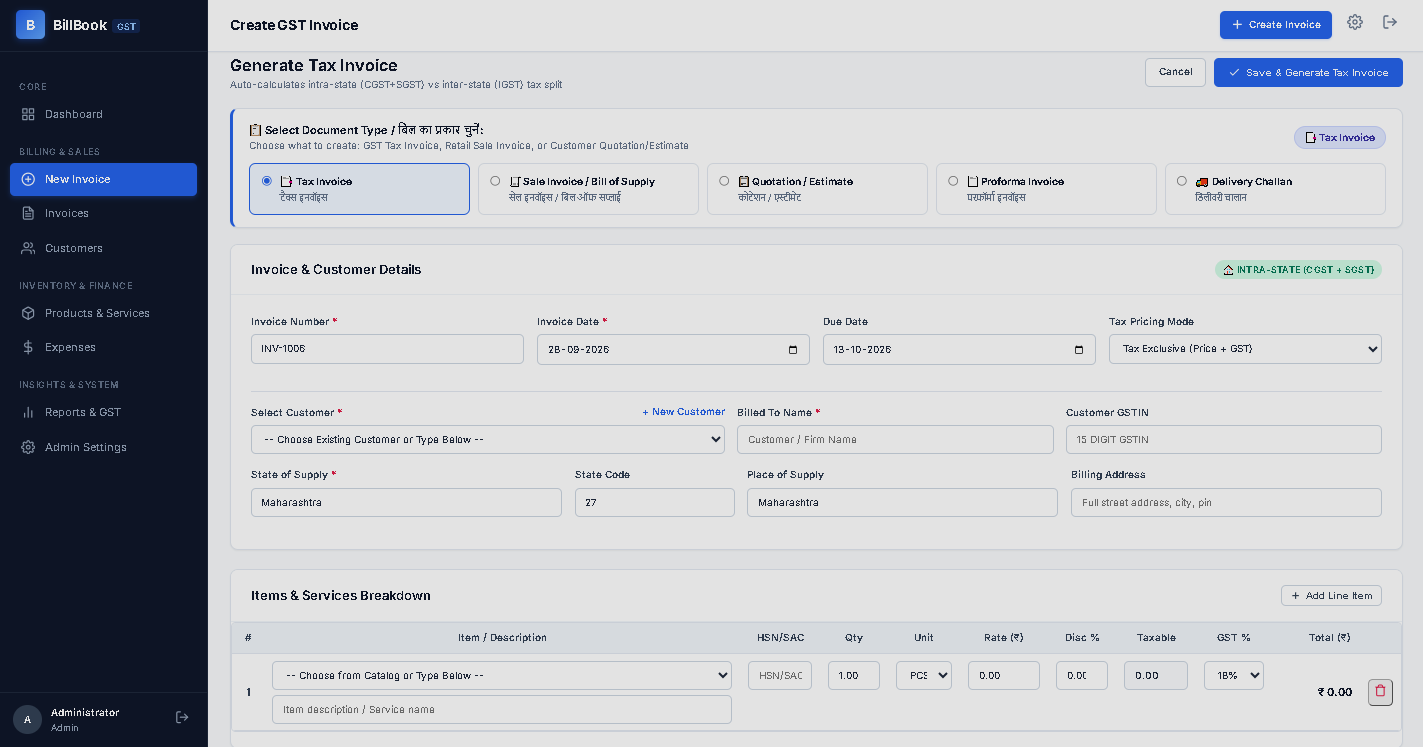Screen dimensions: 1423x747
Task: Click the logout icon in top header
Action: [x=1390, y=22]
